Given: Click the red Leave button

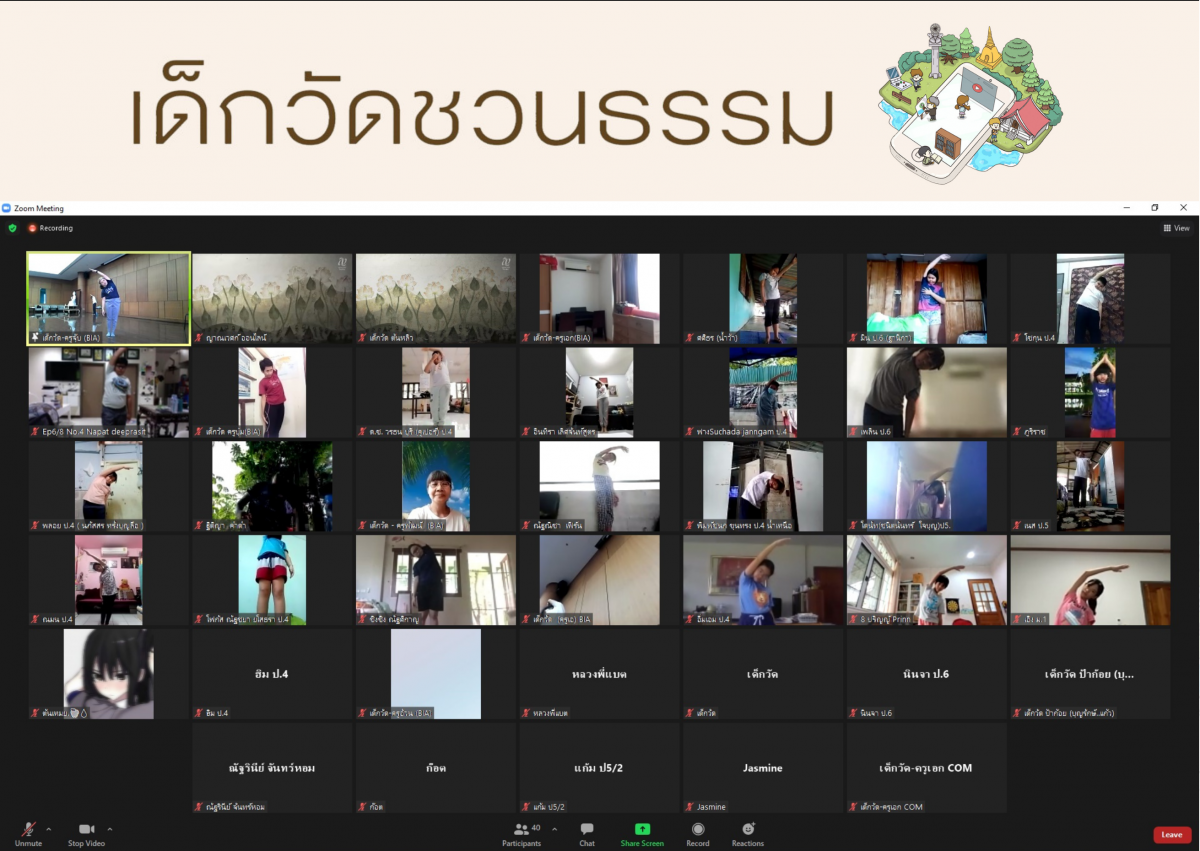Looking at the screenshot, I should point(1171,835).
